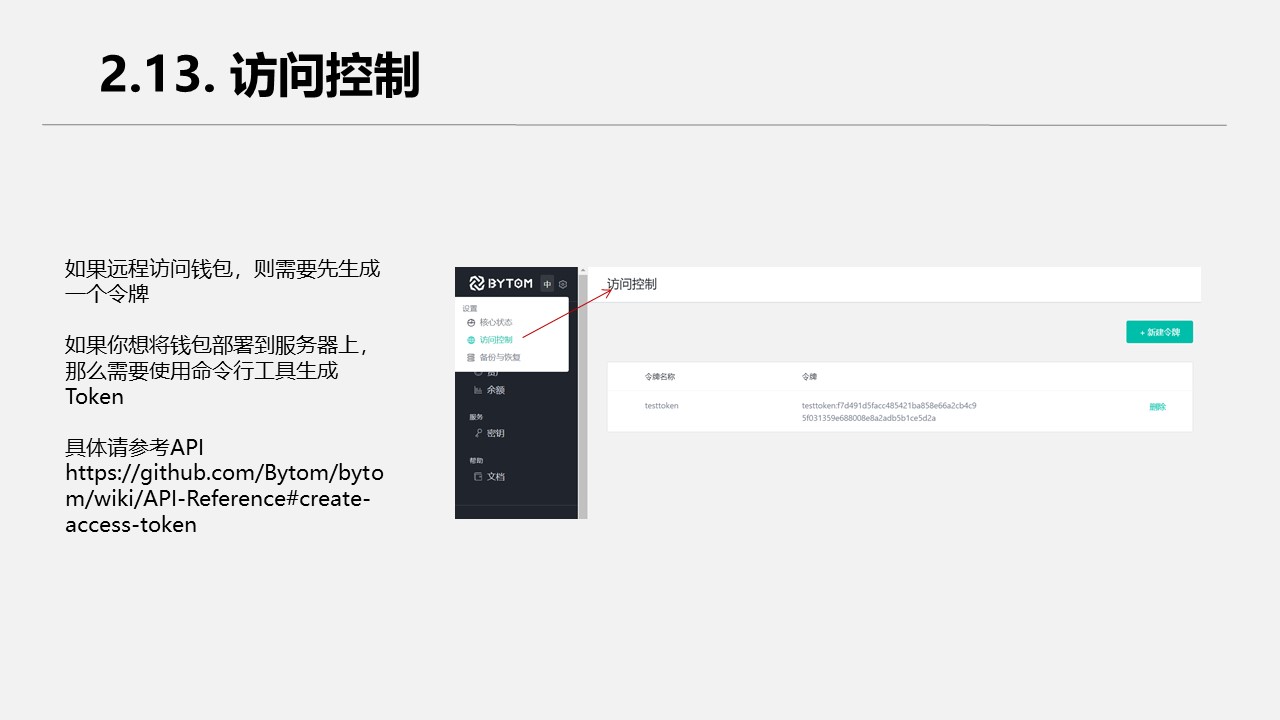1280x720 pixels.
Task: Click the testtoken token hash value
Action: point(888,412)
